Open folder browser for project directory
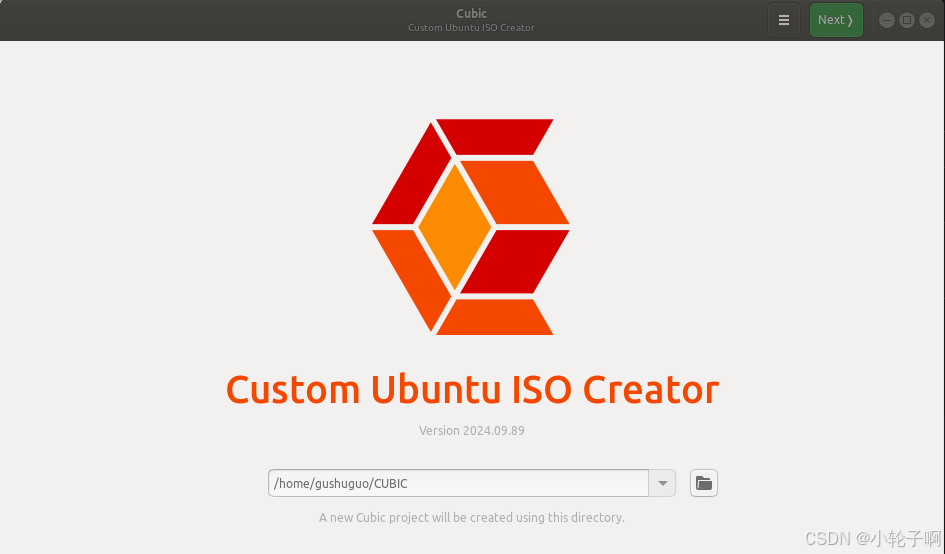The width and height of the screenshot is (945, 554). click(x=703, y=483)
